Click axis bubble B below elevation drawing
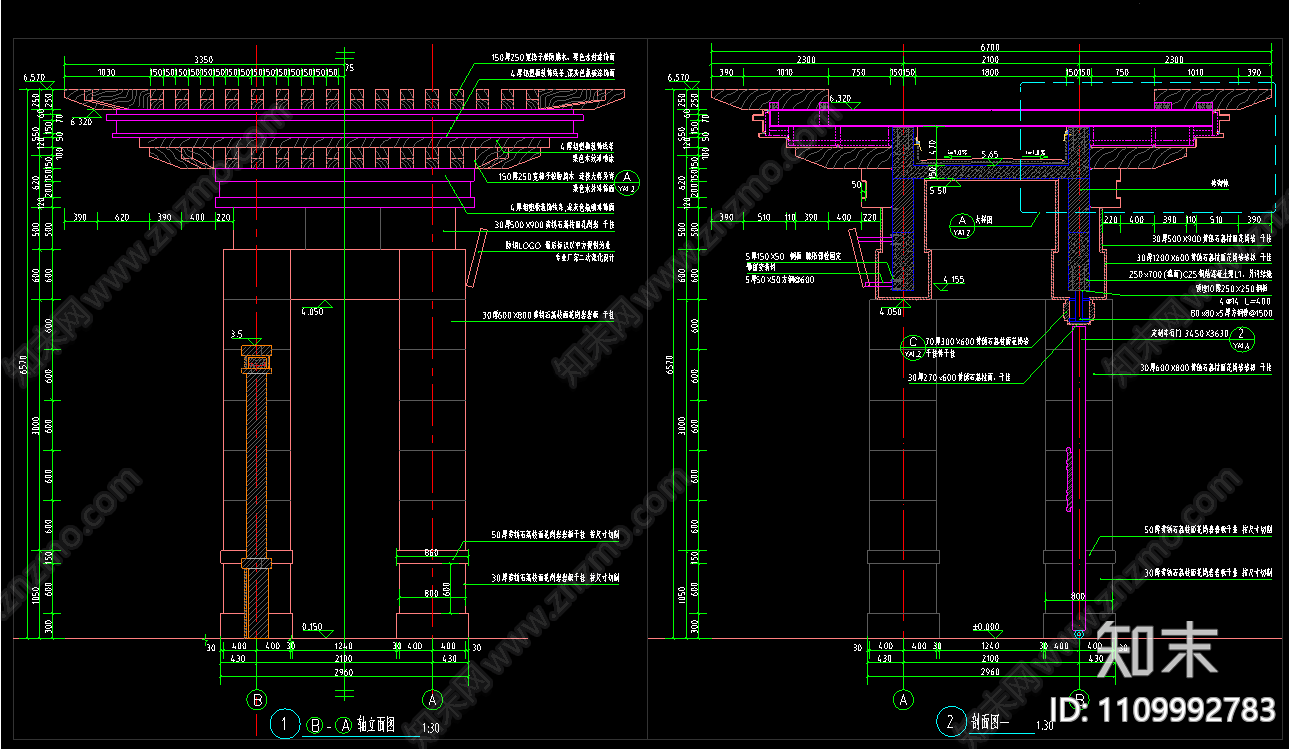Viewport: 1289px width, 749px height. point(258,699)
